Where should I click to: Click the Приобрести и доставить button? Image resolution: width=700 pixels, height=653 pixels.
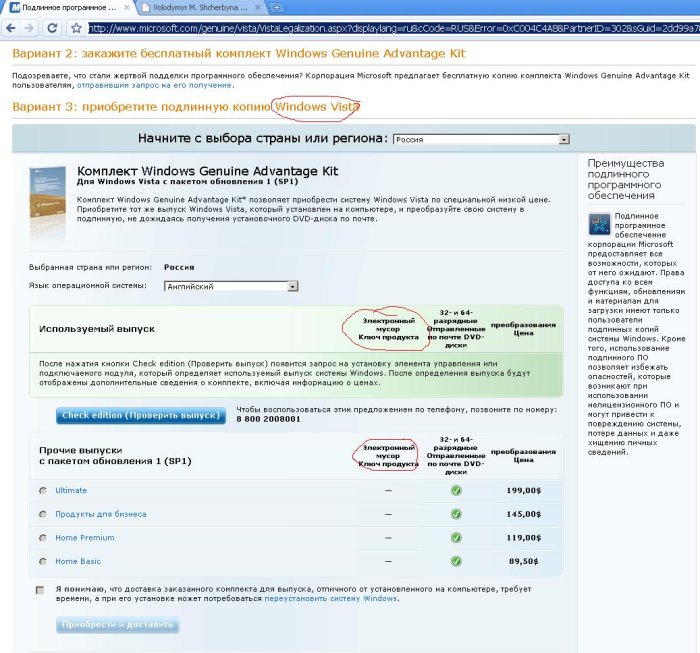tap(117, 625)
